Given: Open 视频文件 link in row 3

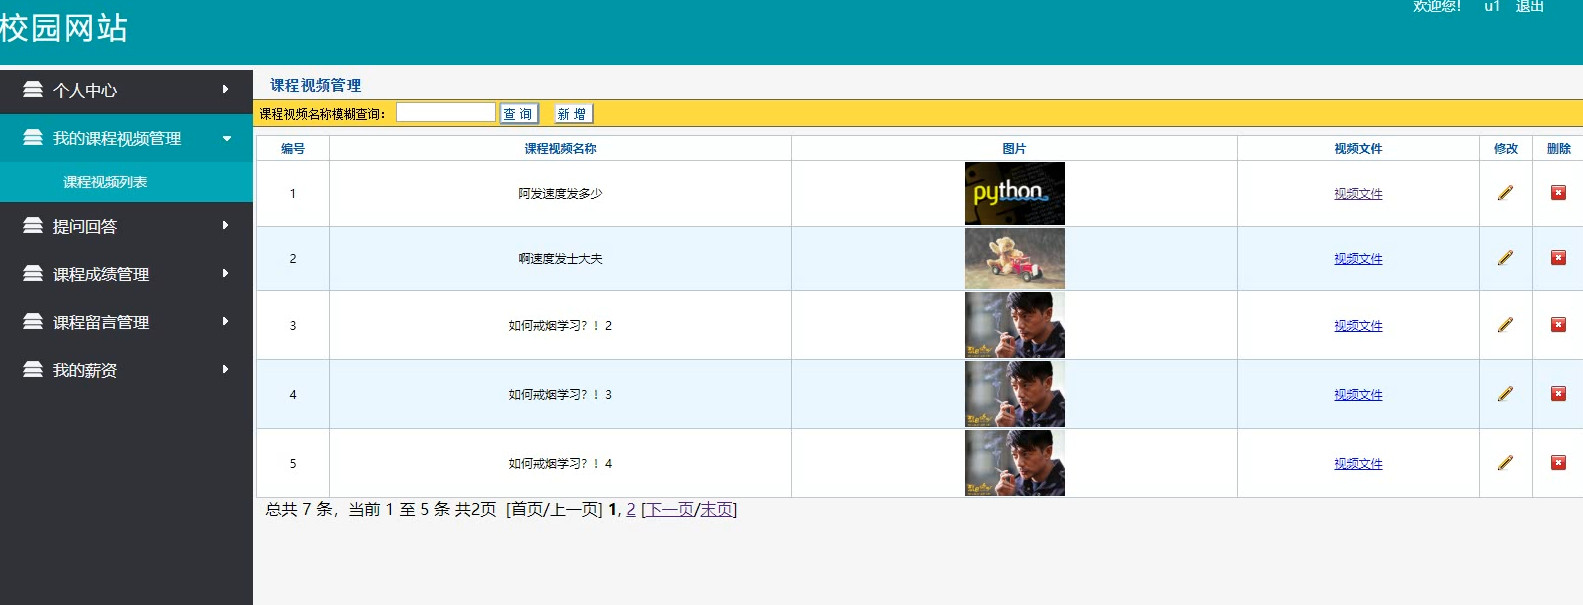Looking at the screenshot, I should [x=1358, y=326].
